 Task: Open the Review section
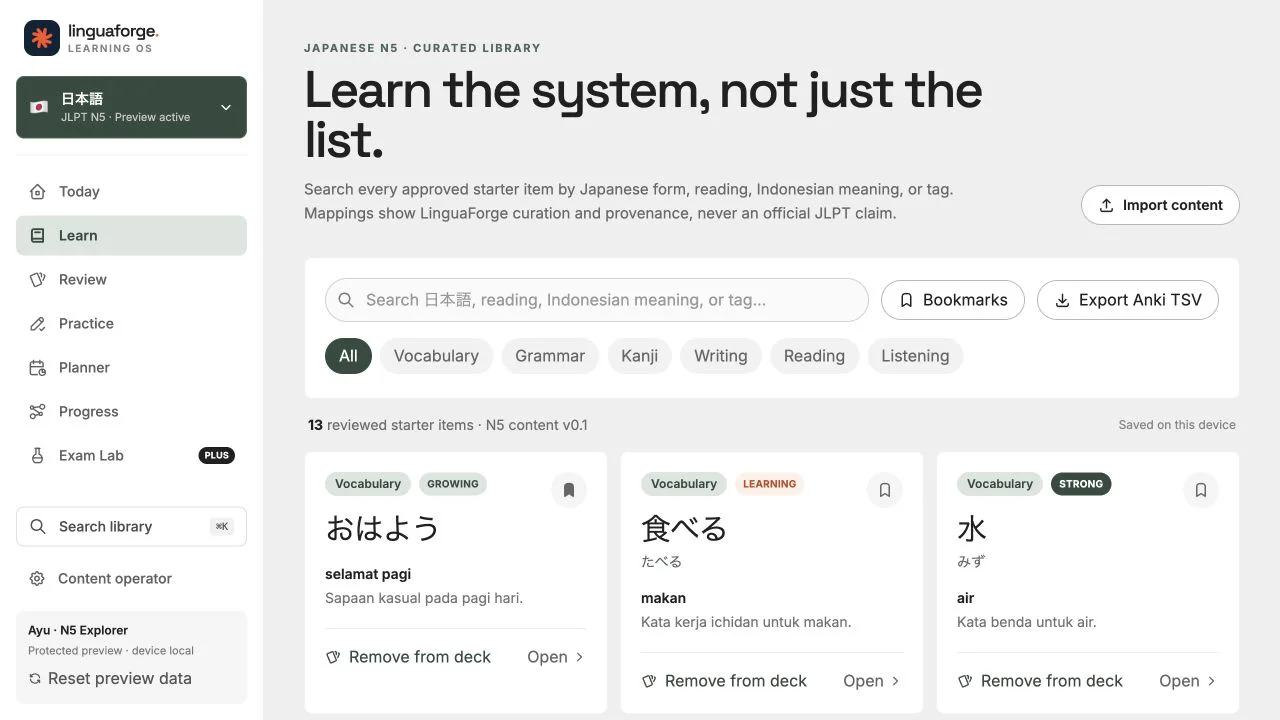click(x=131, y=279)
